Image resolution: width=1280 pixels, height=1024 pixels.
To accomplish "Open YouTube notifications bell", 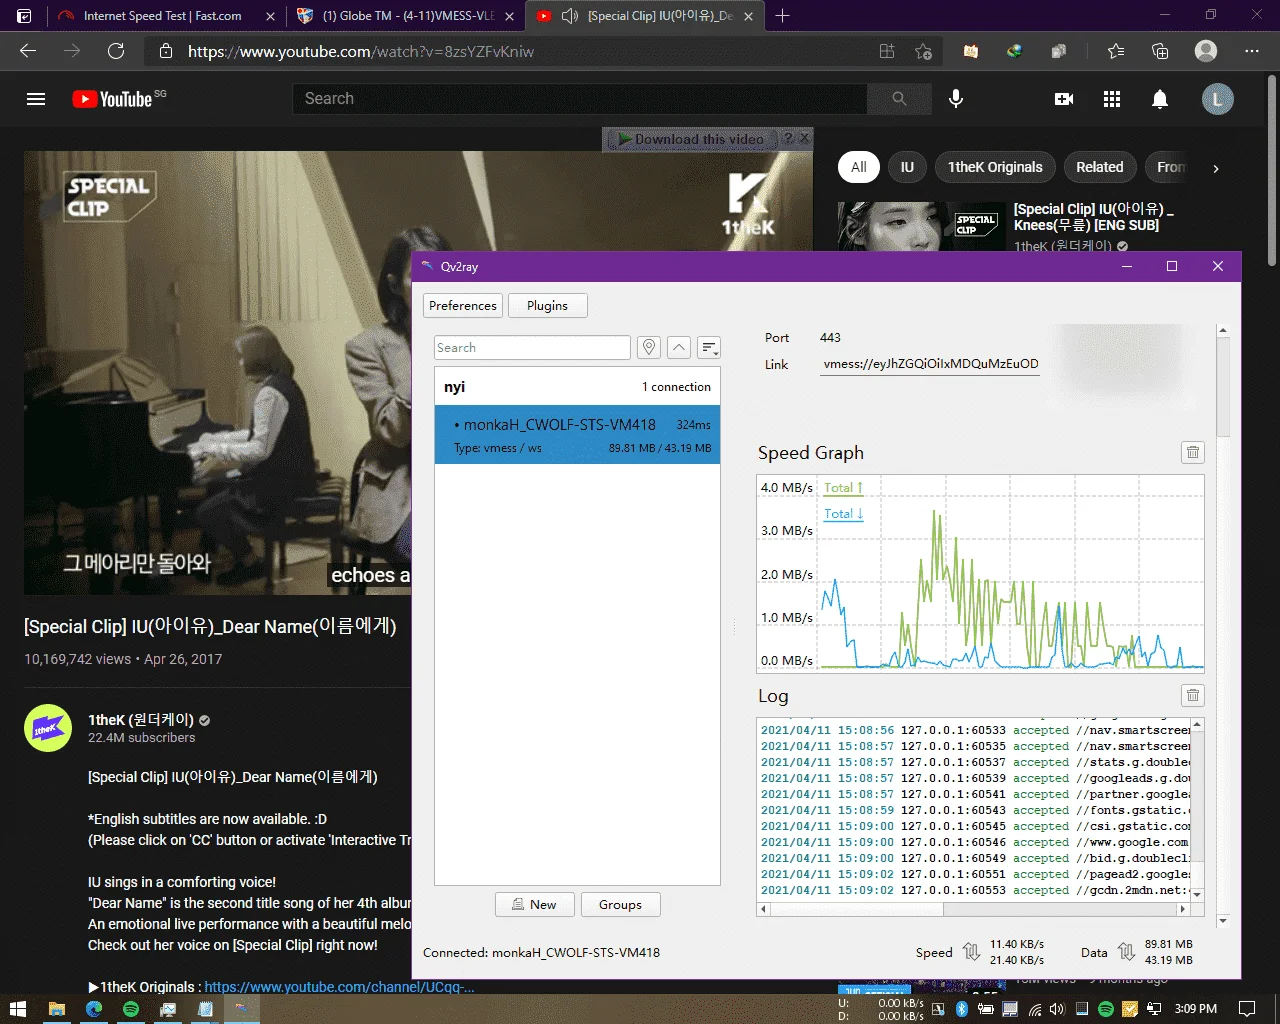I will (x=1160, y=99).
